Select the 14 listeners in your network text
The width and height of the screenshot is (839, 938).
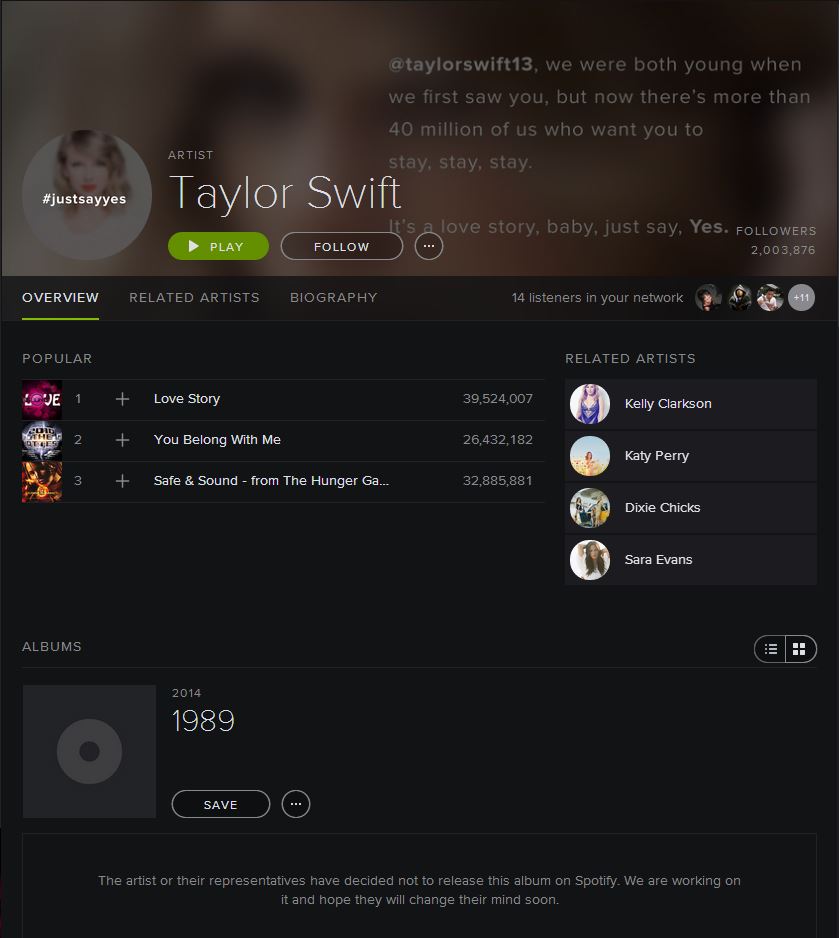click(597, 297)
